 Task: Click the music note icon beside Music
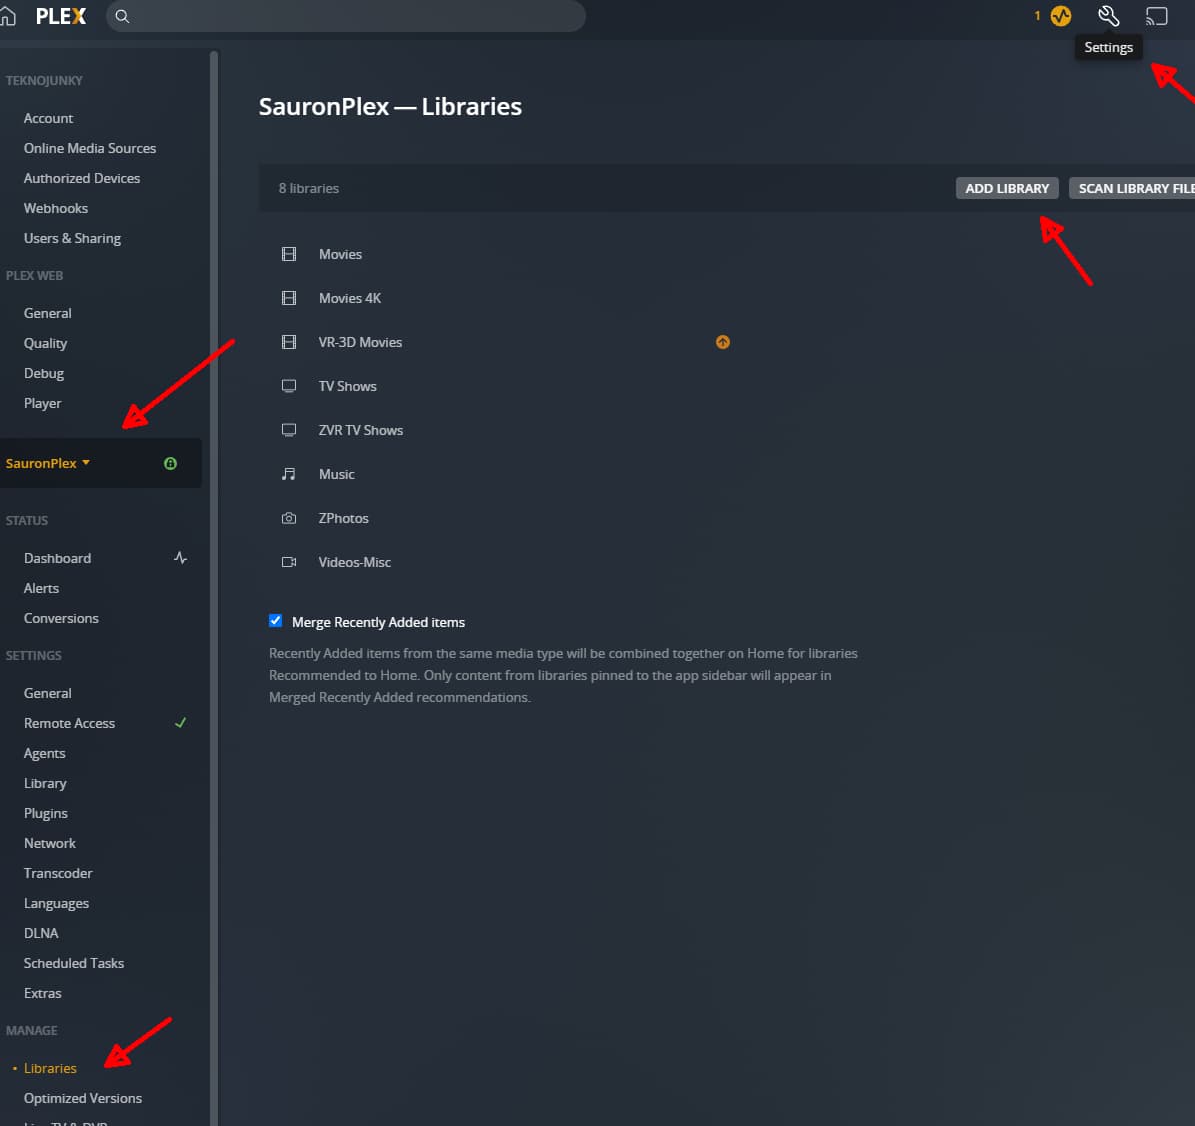289,474
